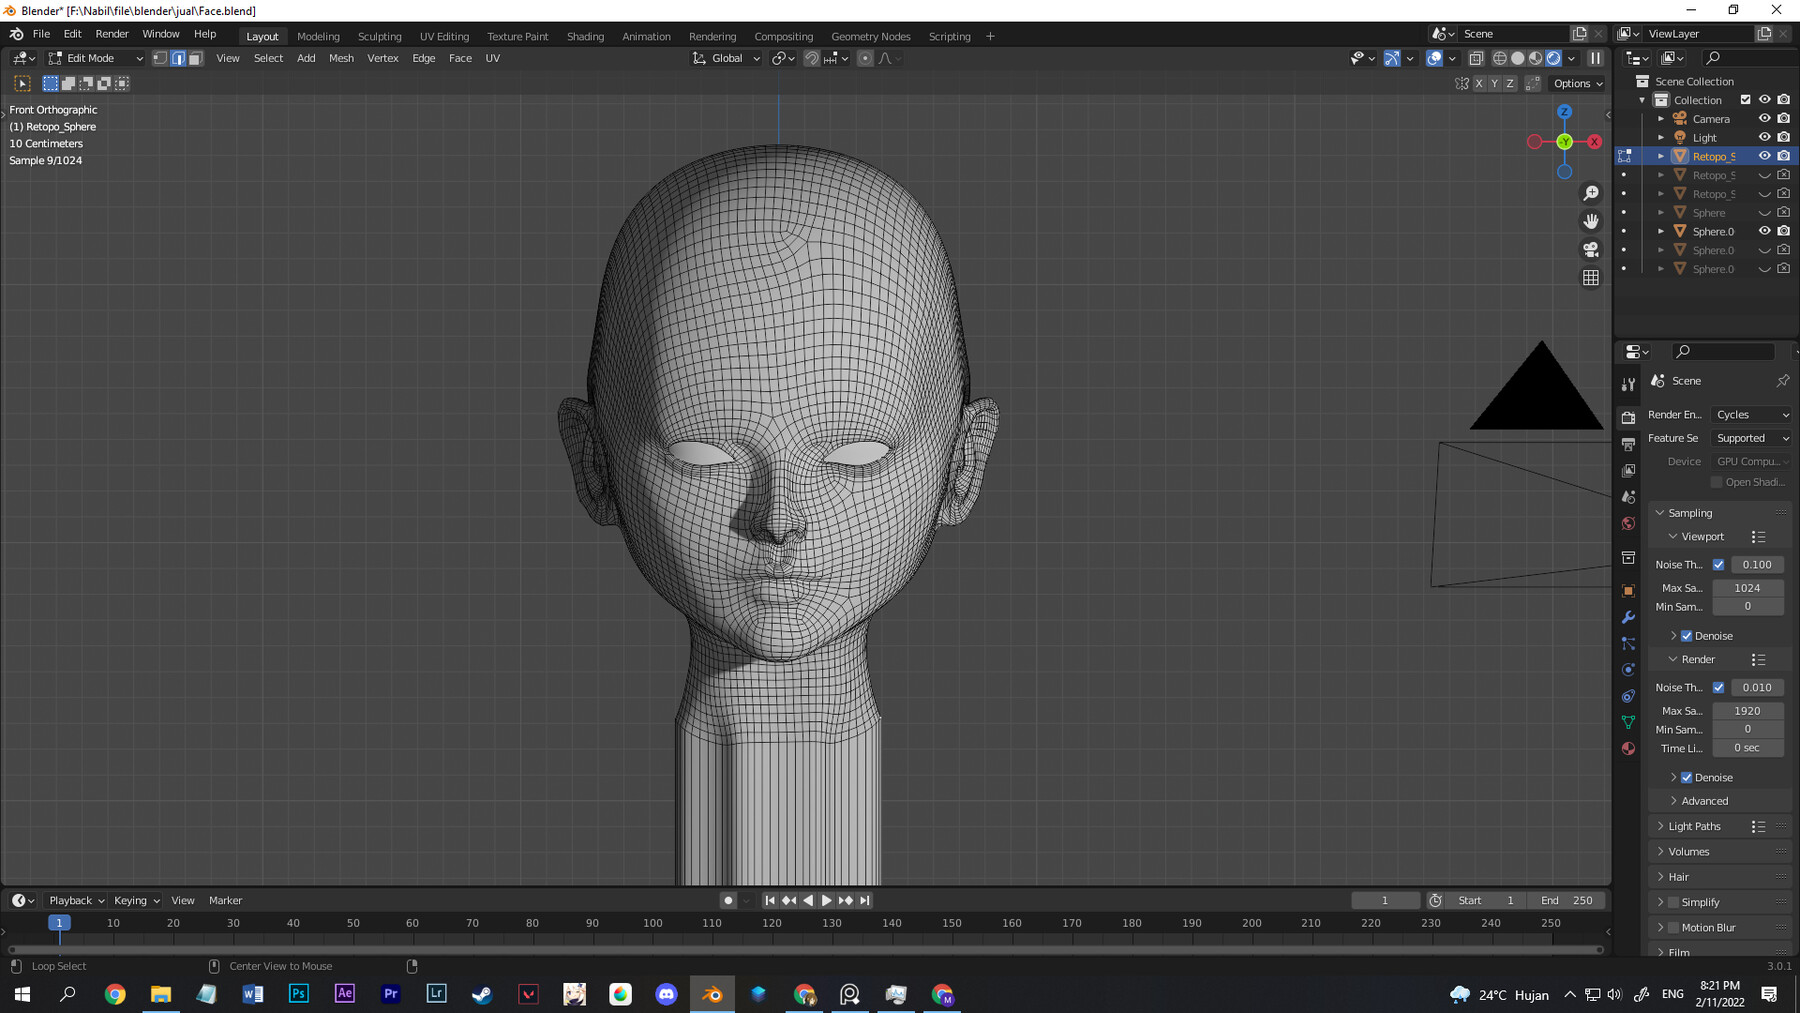Select the vertex select mode icon
This screenshot has height=1013, width=1800.
[160, 58]
